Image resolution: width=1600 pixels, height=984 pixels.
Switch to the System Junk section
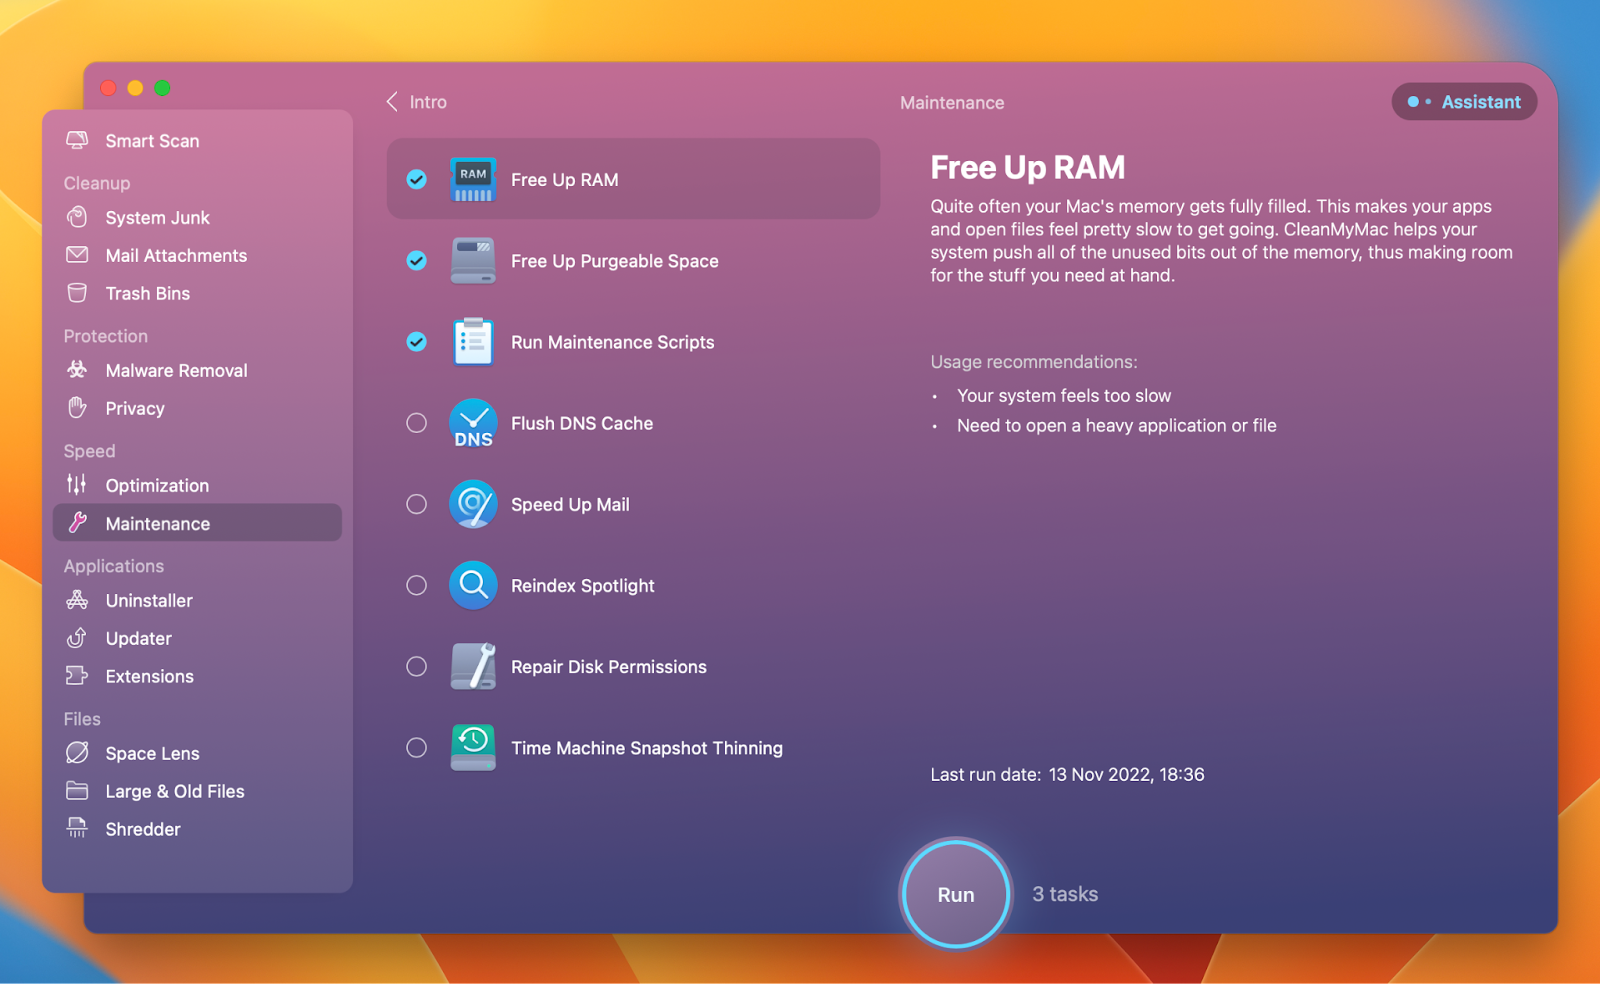pyautogui.click(x=157, y=218)
